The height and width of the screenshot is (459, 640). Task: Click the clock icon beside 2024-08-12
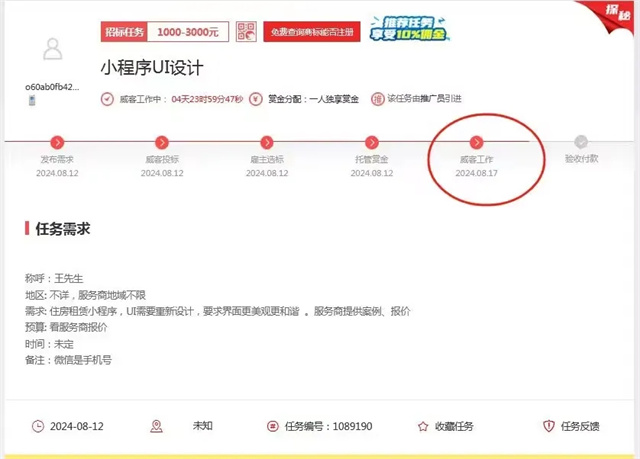coord(38,426)
